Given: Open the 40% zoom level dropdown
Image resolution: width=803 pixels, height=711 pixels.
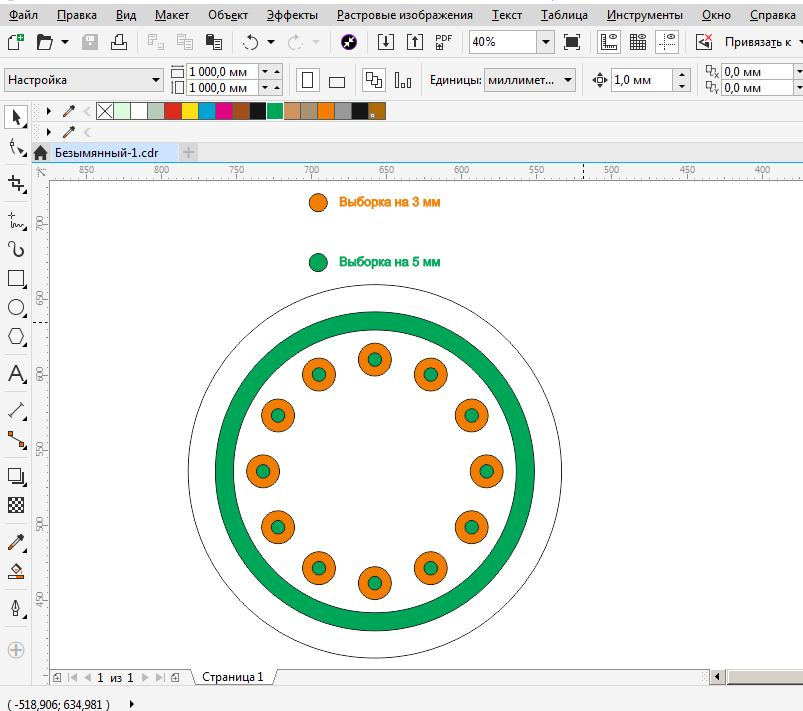Looking at the screenshot, I should (x=545, y=42).
